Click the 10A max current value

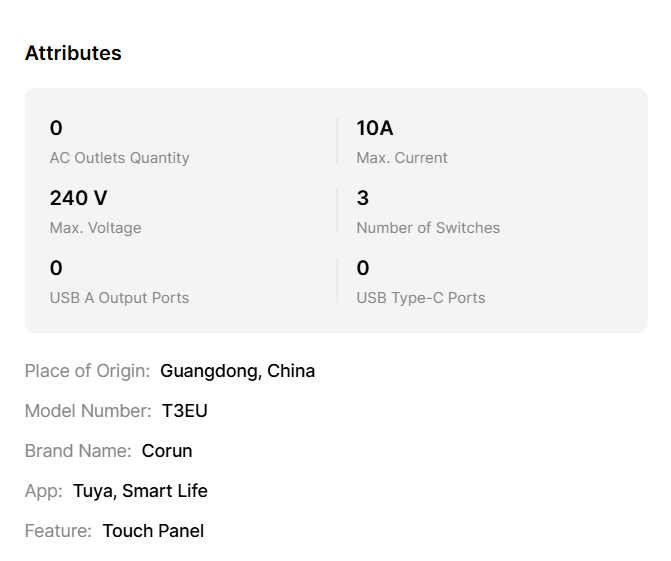click(375, 128)
